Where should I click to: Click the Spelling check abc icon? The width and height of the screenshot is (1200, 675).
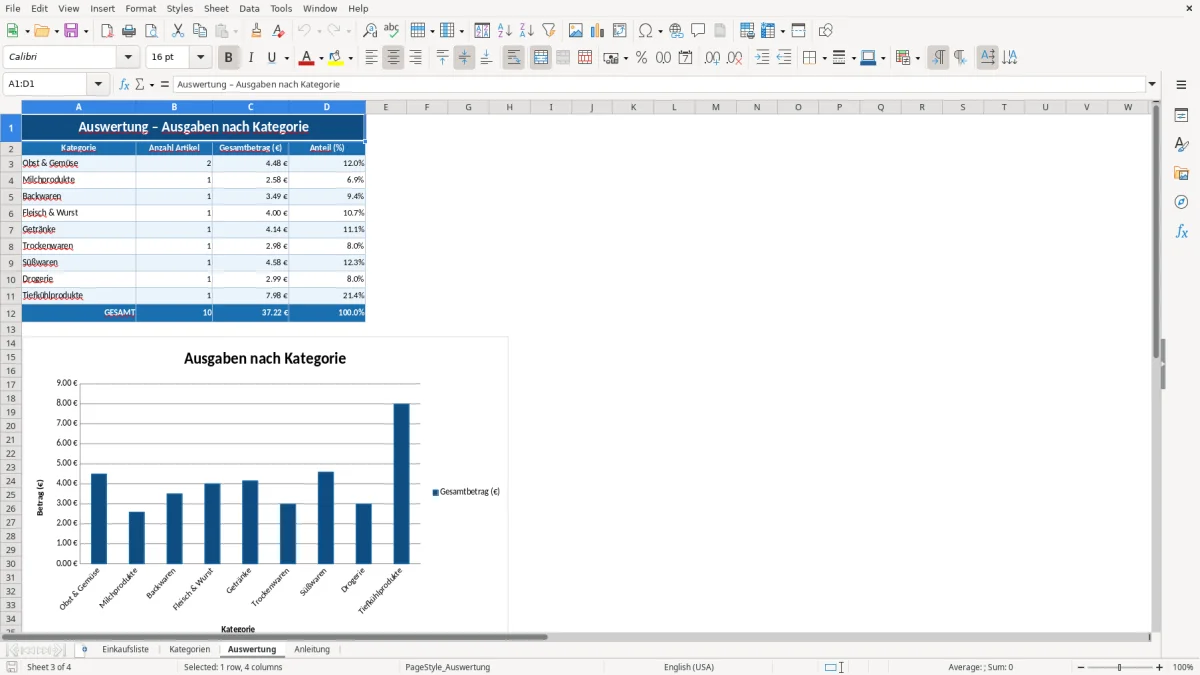(x=392, y=30)
